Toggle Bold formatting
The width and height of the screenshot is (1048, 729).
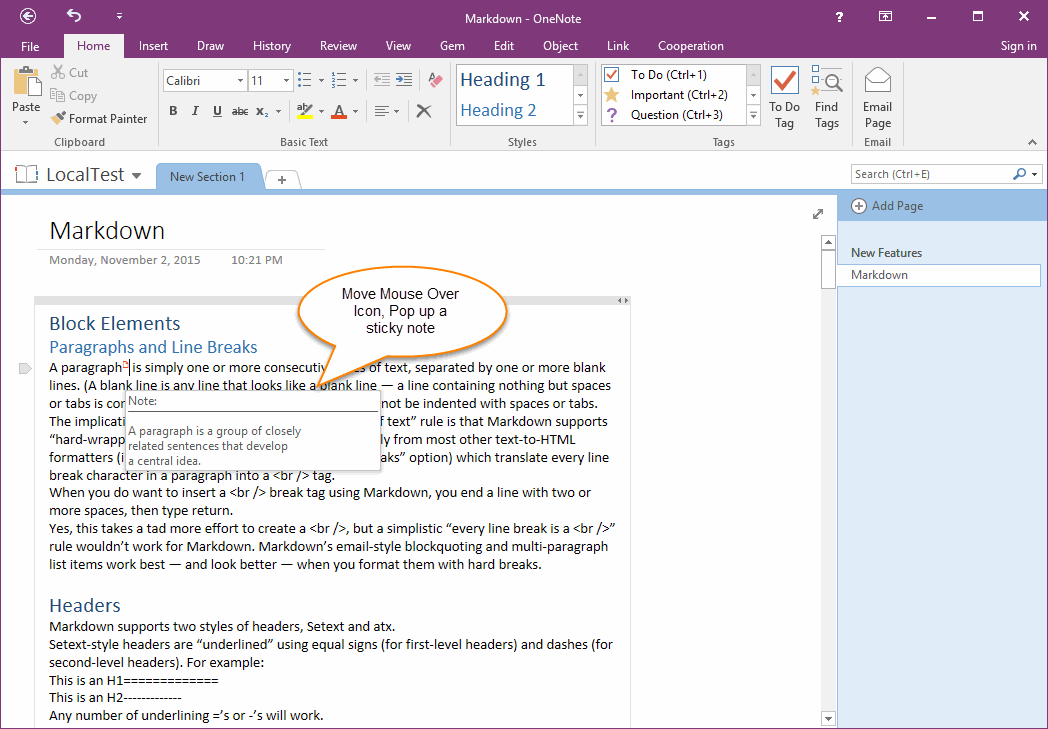pyautogui.click(x=173, y=111)
